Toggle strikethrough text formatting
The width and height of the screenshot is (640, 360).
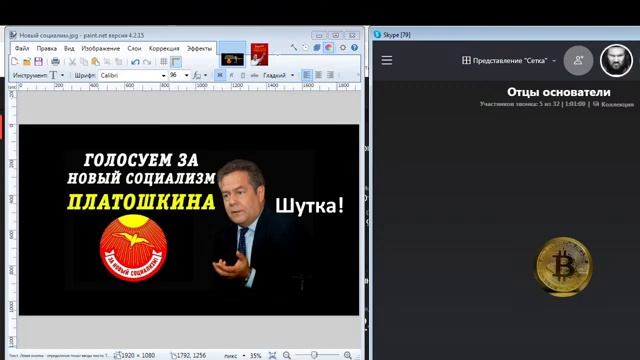pos(254,75)
